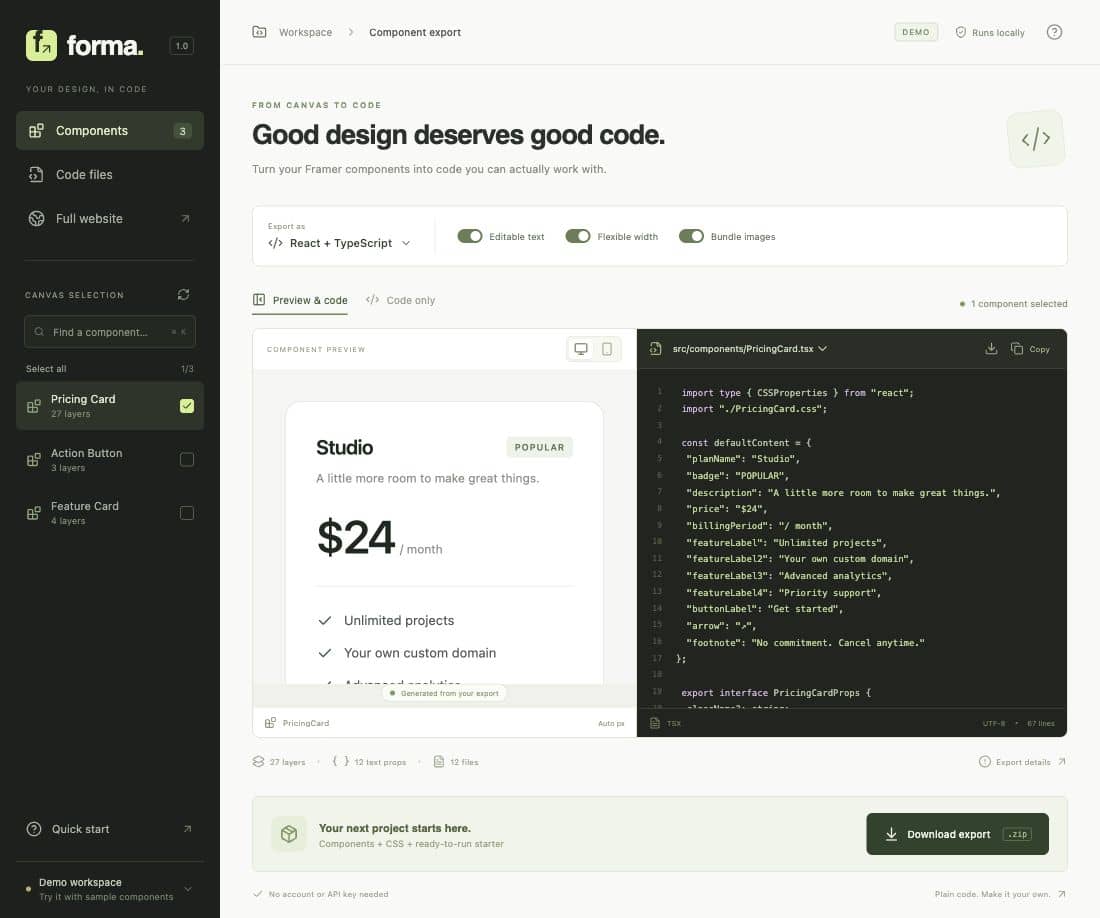Click the Generated from your export pill
The height and width of the screenshot is (918, 1100).
tap(444, 693)
